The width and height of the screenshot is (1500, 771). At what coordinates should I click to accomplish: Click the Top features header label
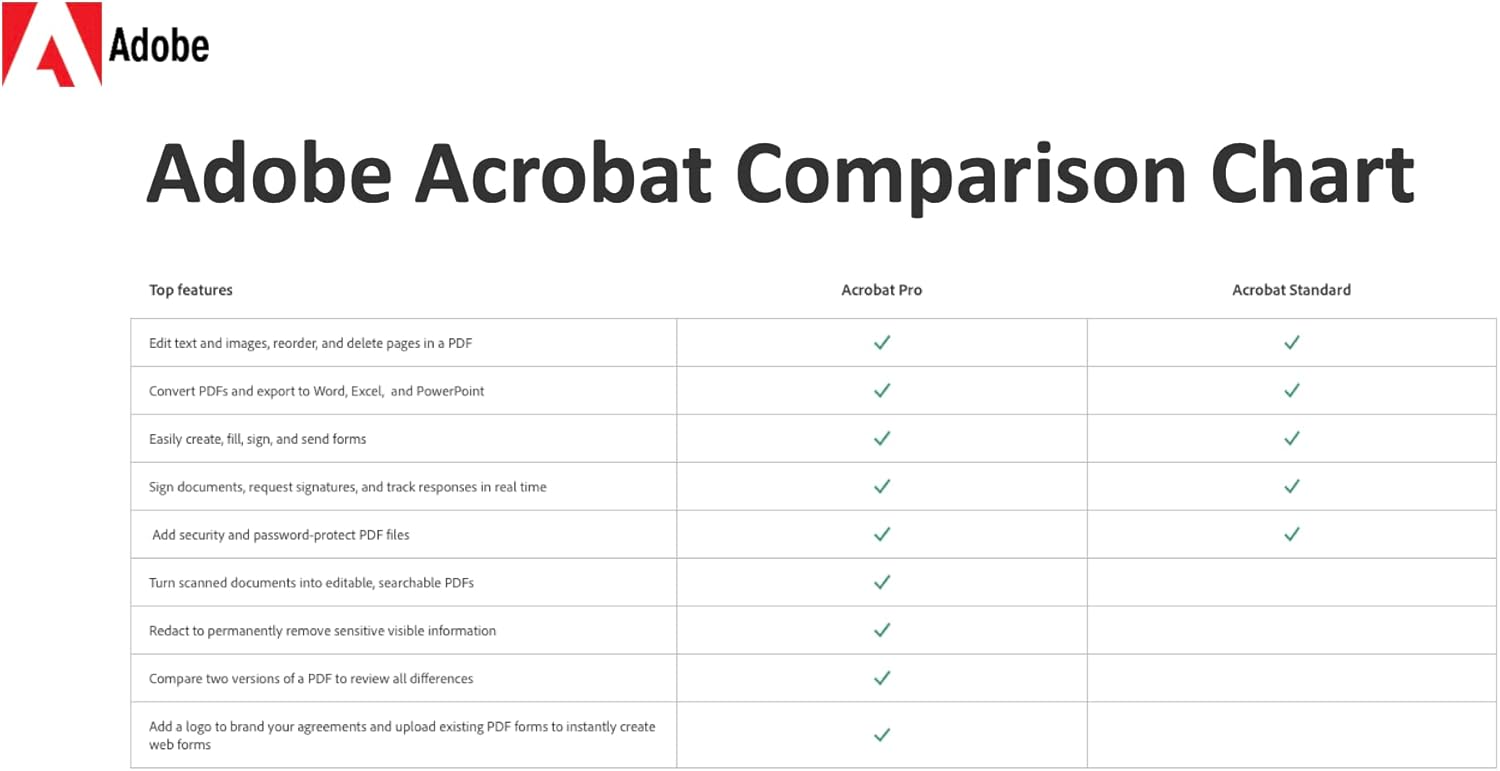tap(191, 290)
